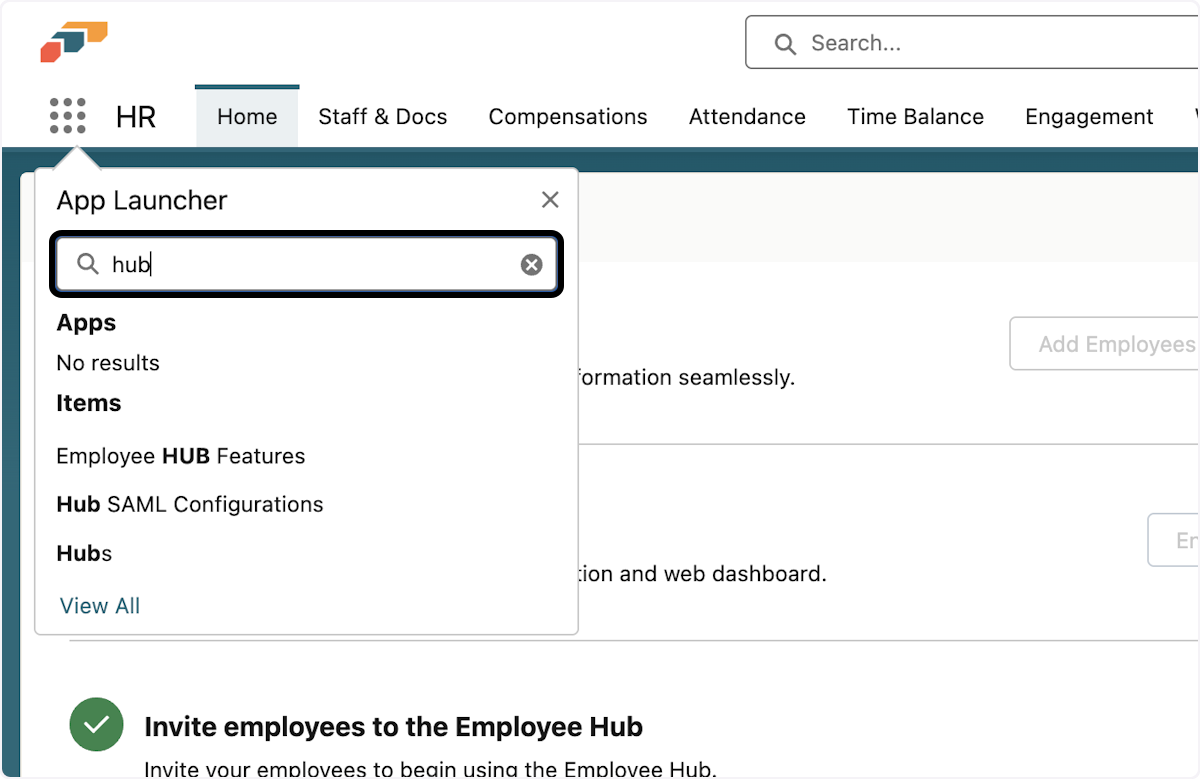Choose the Hubs item in the results
This screenshot has width=1200, height=779.
tap(85, 553)
